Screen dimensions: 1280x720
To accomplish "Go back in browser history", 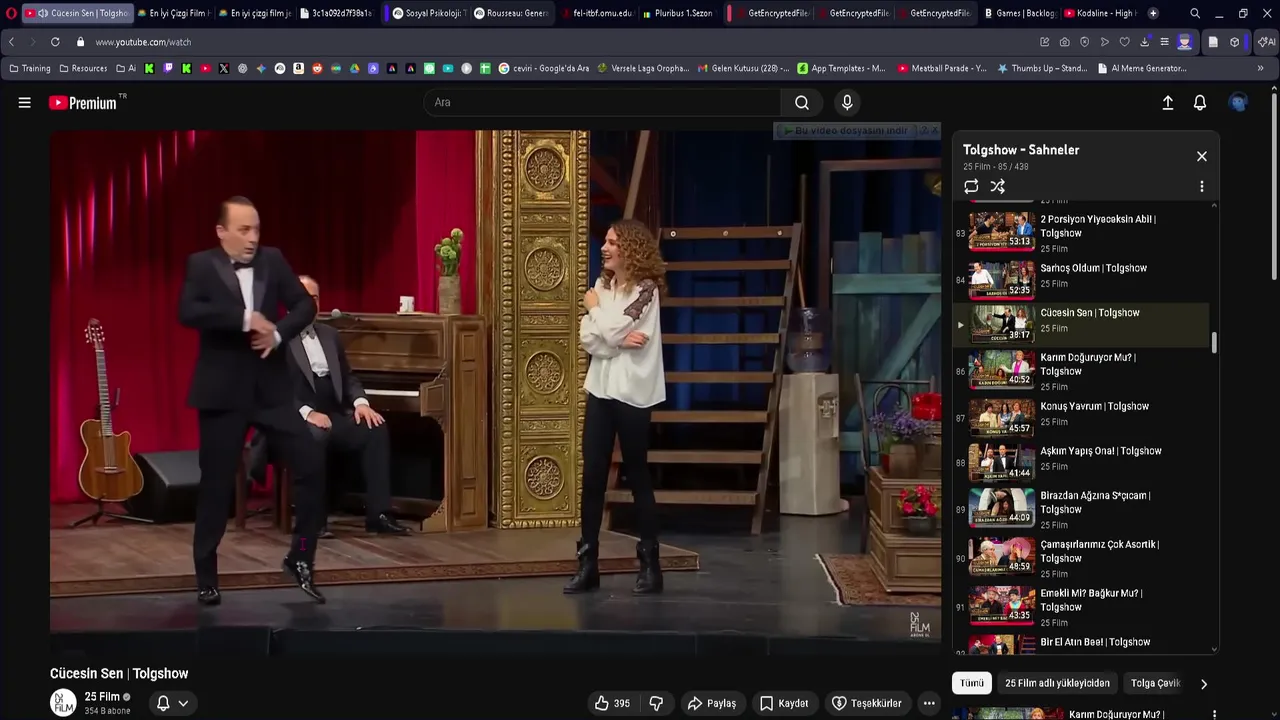I will pyautogui.click(x=11, y=42).
